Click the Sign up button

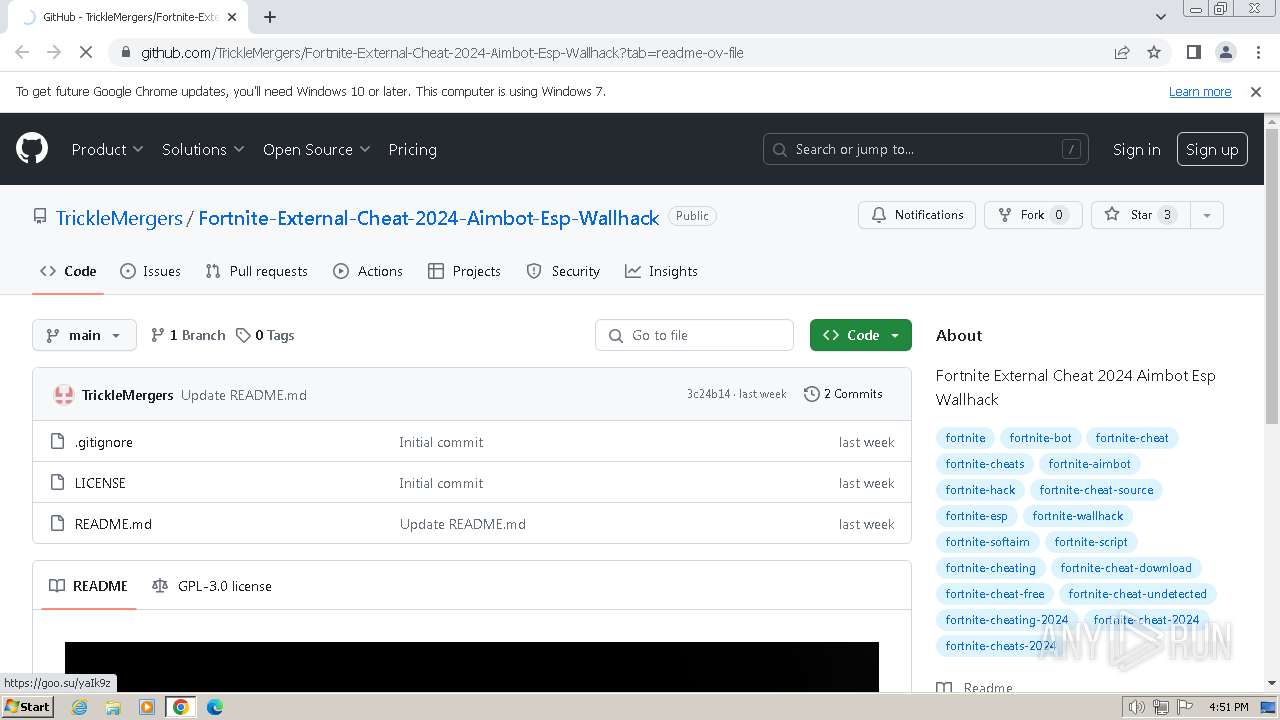pos(1212,149)
